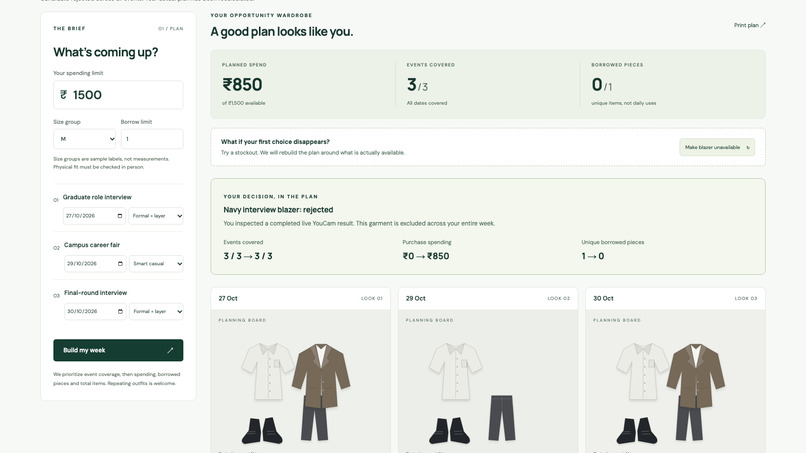Click the brown blazer in the 27 Oct look
This screenshot has width=806, height=453.
point(321,375)
